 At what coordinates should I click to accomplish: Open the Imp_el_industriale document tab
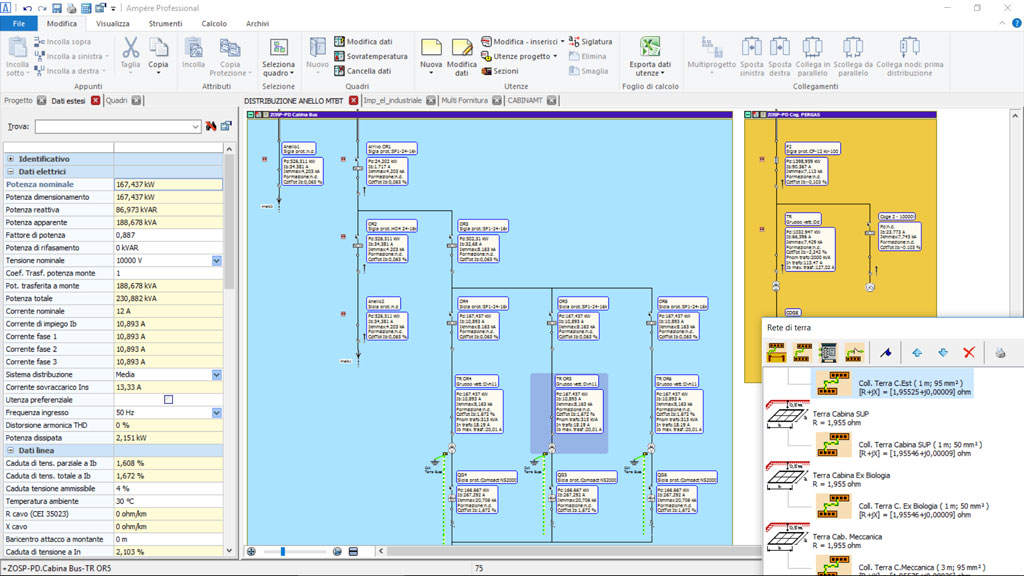(x=392, y=101)
